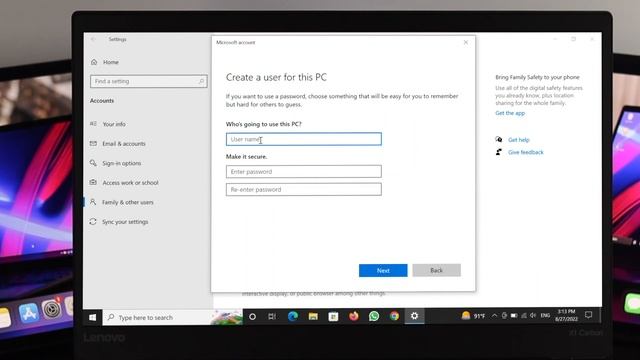Screen dimensions: 640x360
Task: Launch Firefox from the taskbar
Action: pos(353,316)
